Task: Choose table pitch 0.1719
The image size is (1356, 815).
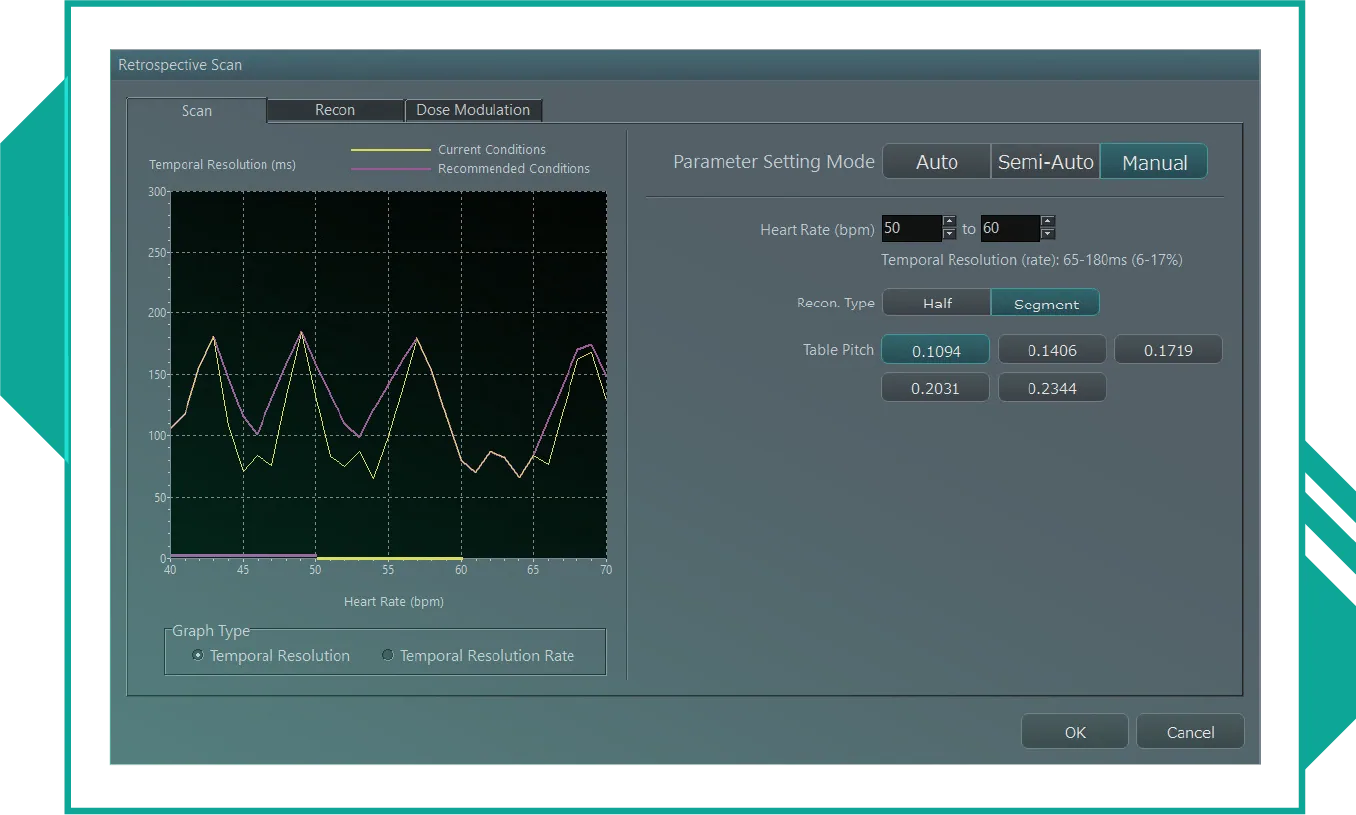Action: 1168,350
